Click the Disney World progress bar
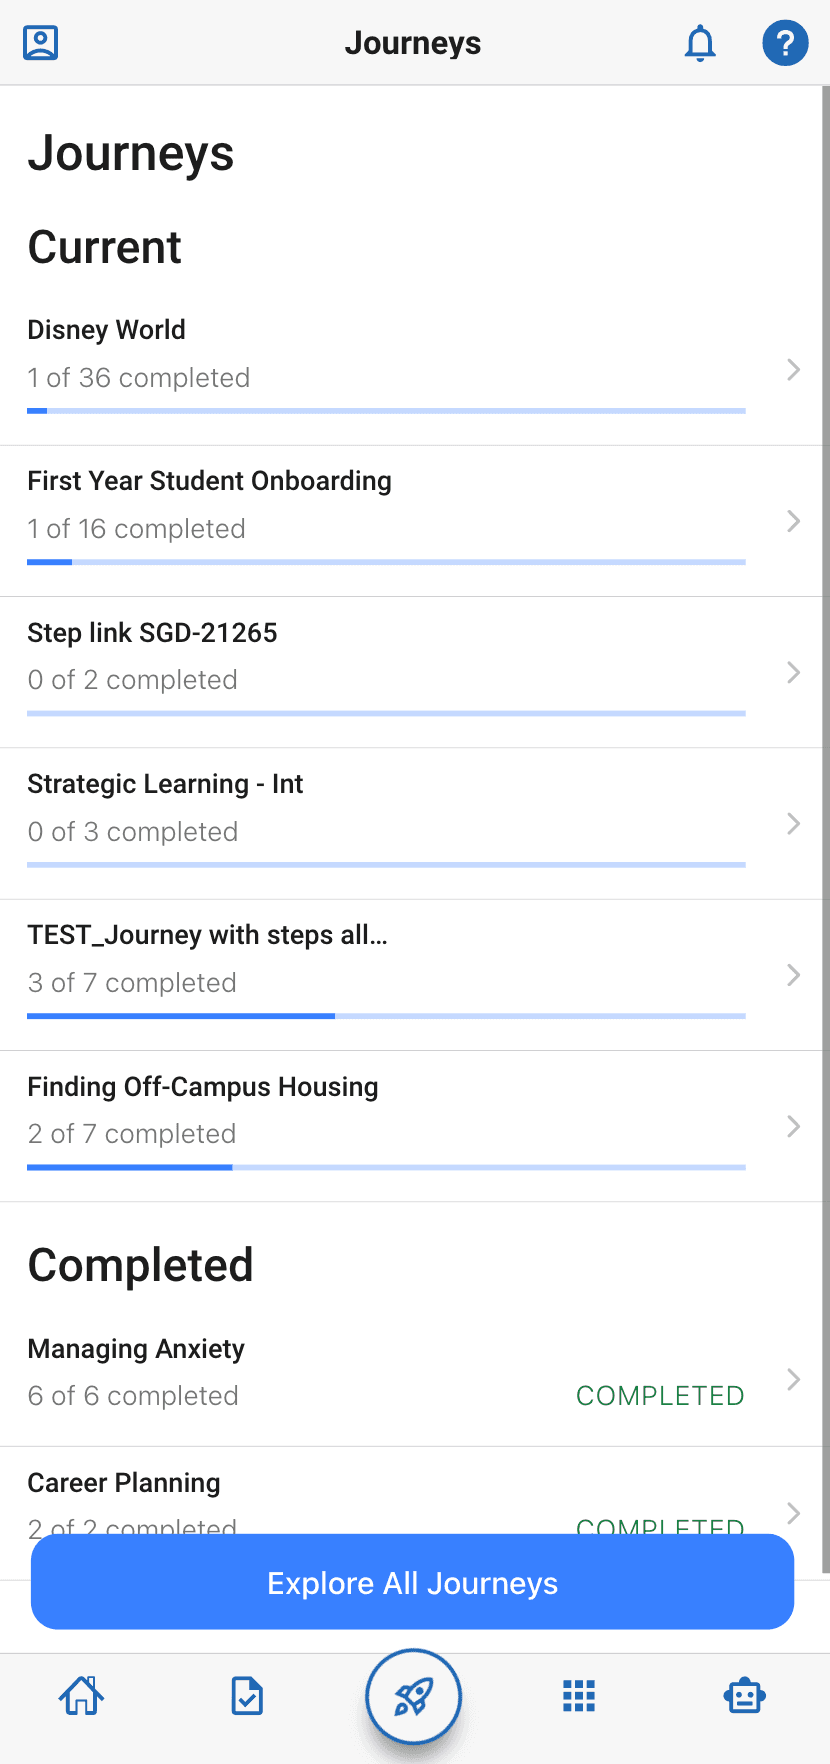This screenshot has height=1764, width=830. (x=386, y=411)
